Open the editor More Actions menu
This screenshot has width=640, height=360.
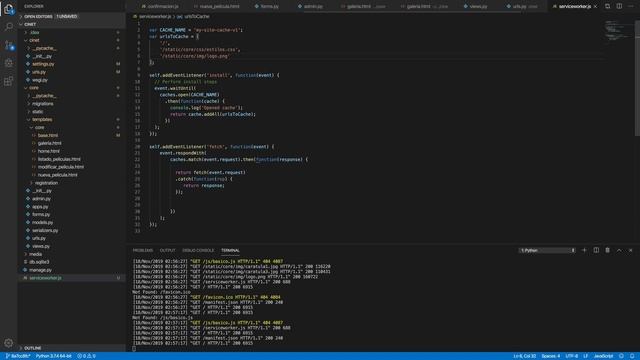click(x=631, y=6)
